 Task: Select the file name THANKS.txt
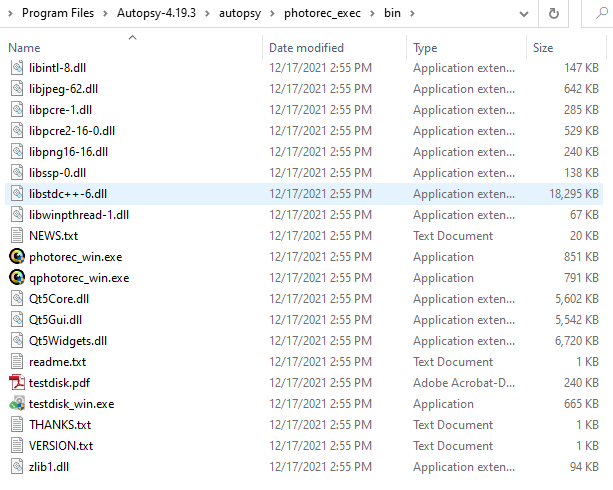point(60,425)
